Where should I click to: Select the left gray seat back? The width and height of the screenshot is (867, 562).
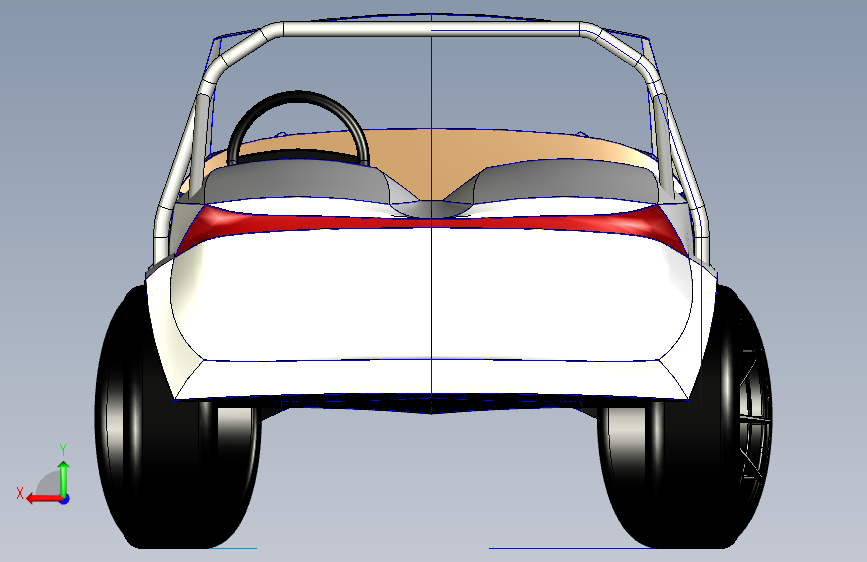pos(296,180)
